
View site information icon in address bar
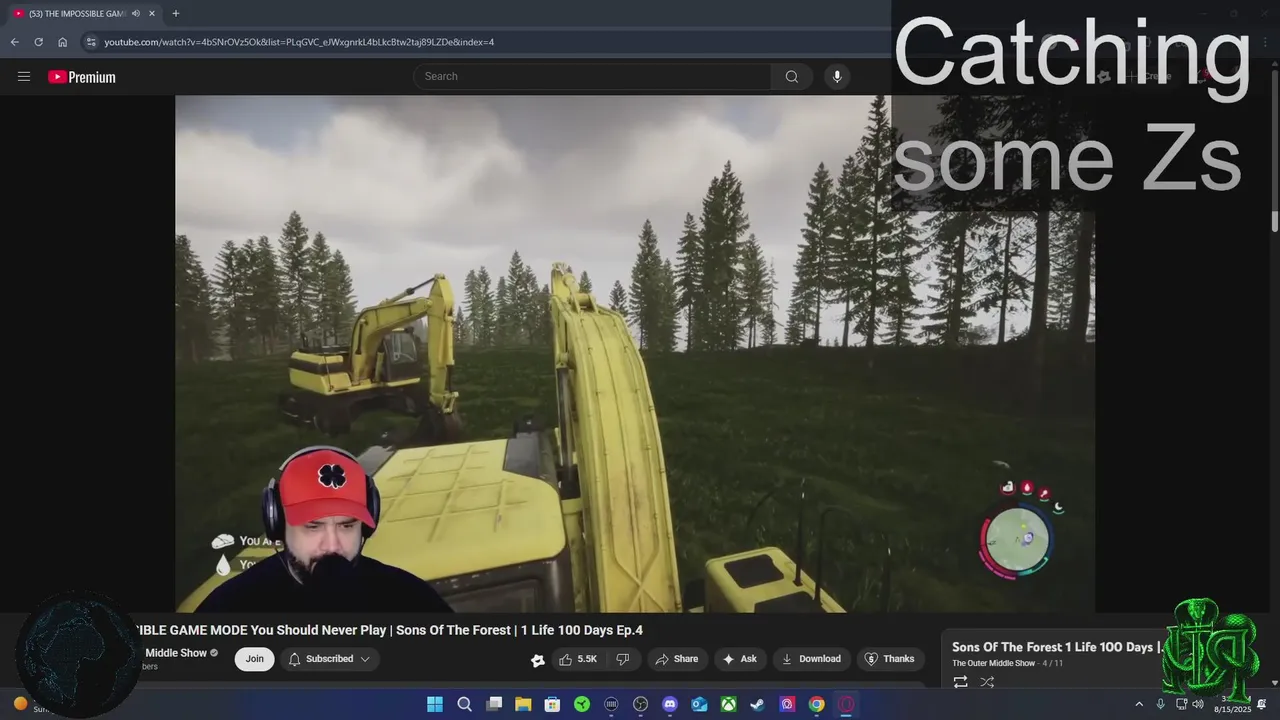click(91, 42)
